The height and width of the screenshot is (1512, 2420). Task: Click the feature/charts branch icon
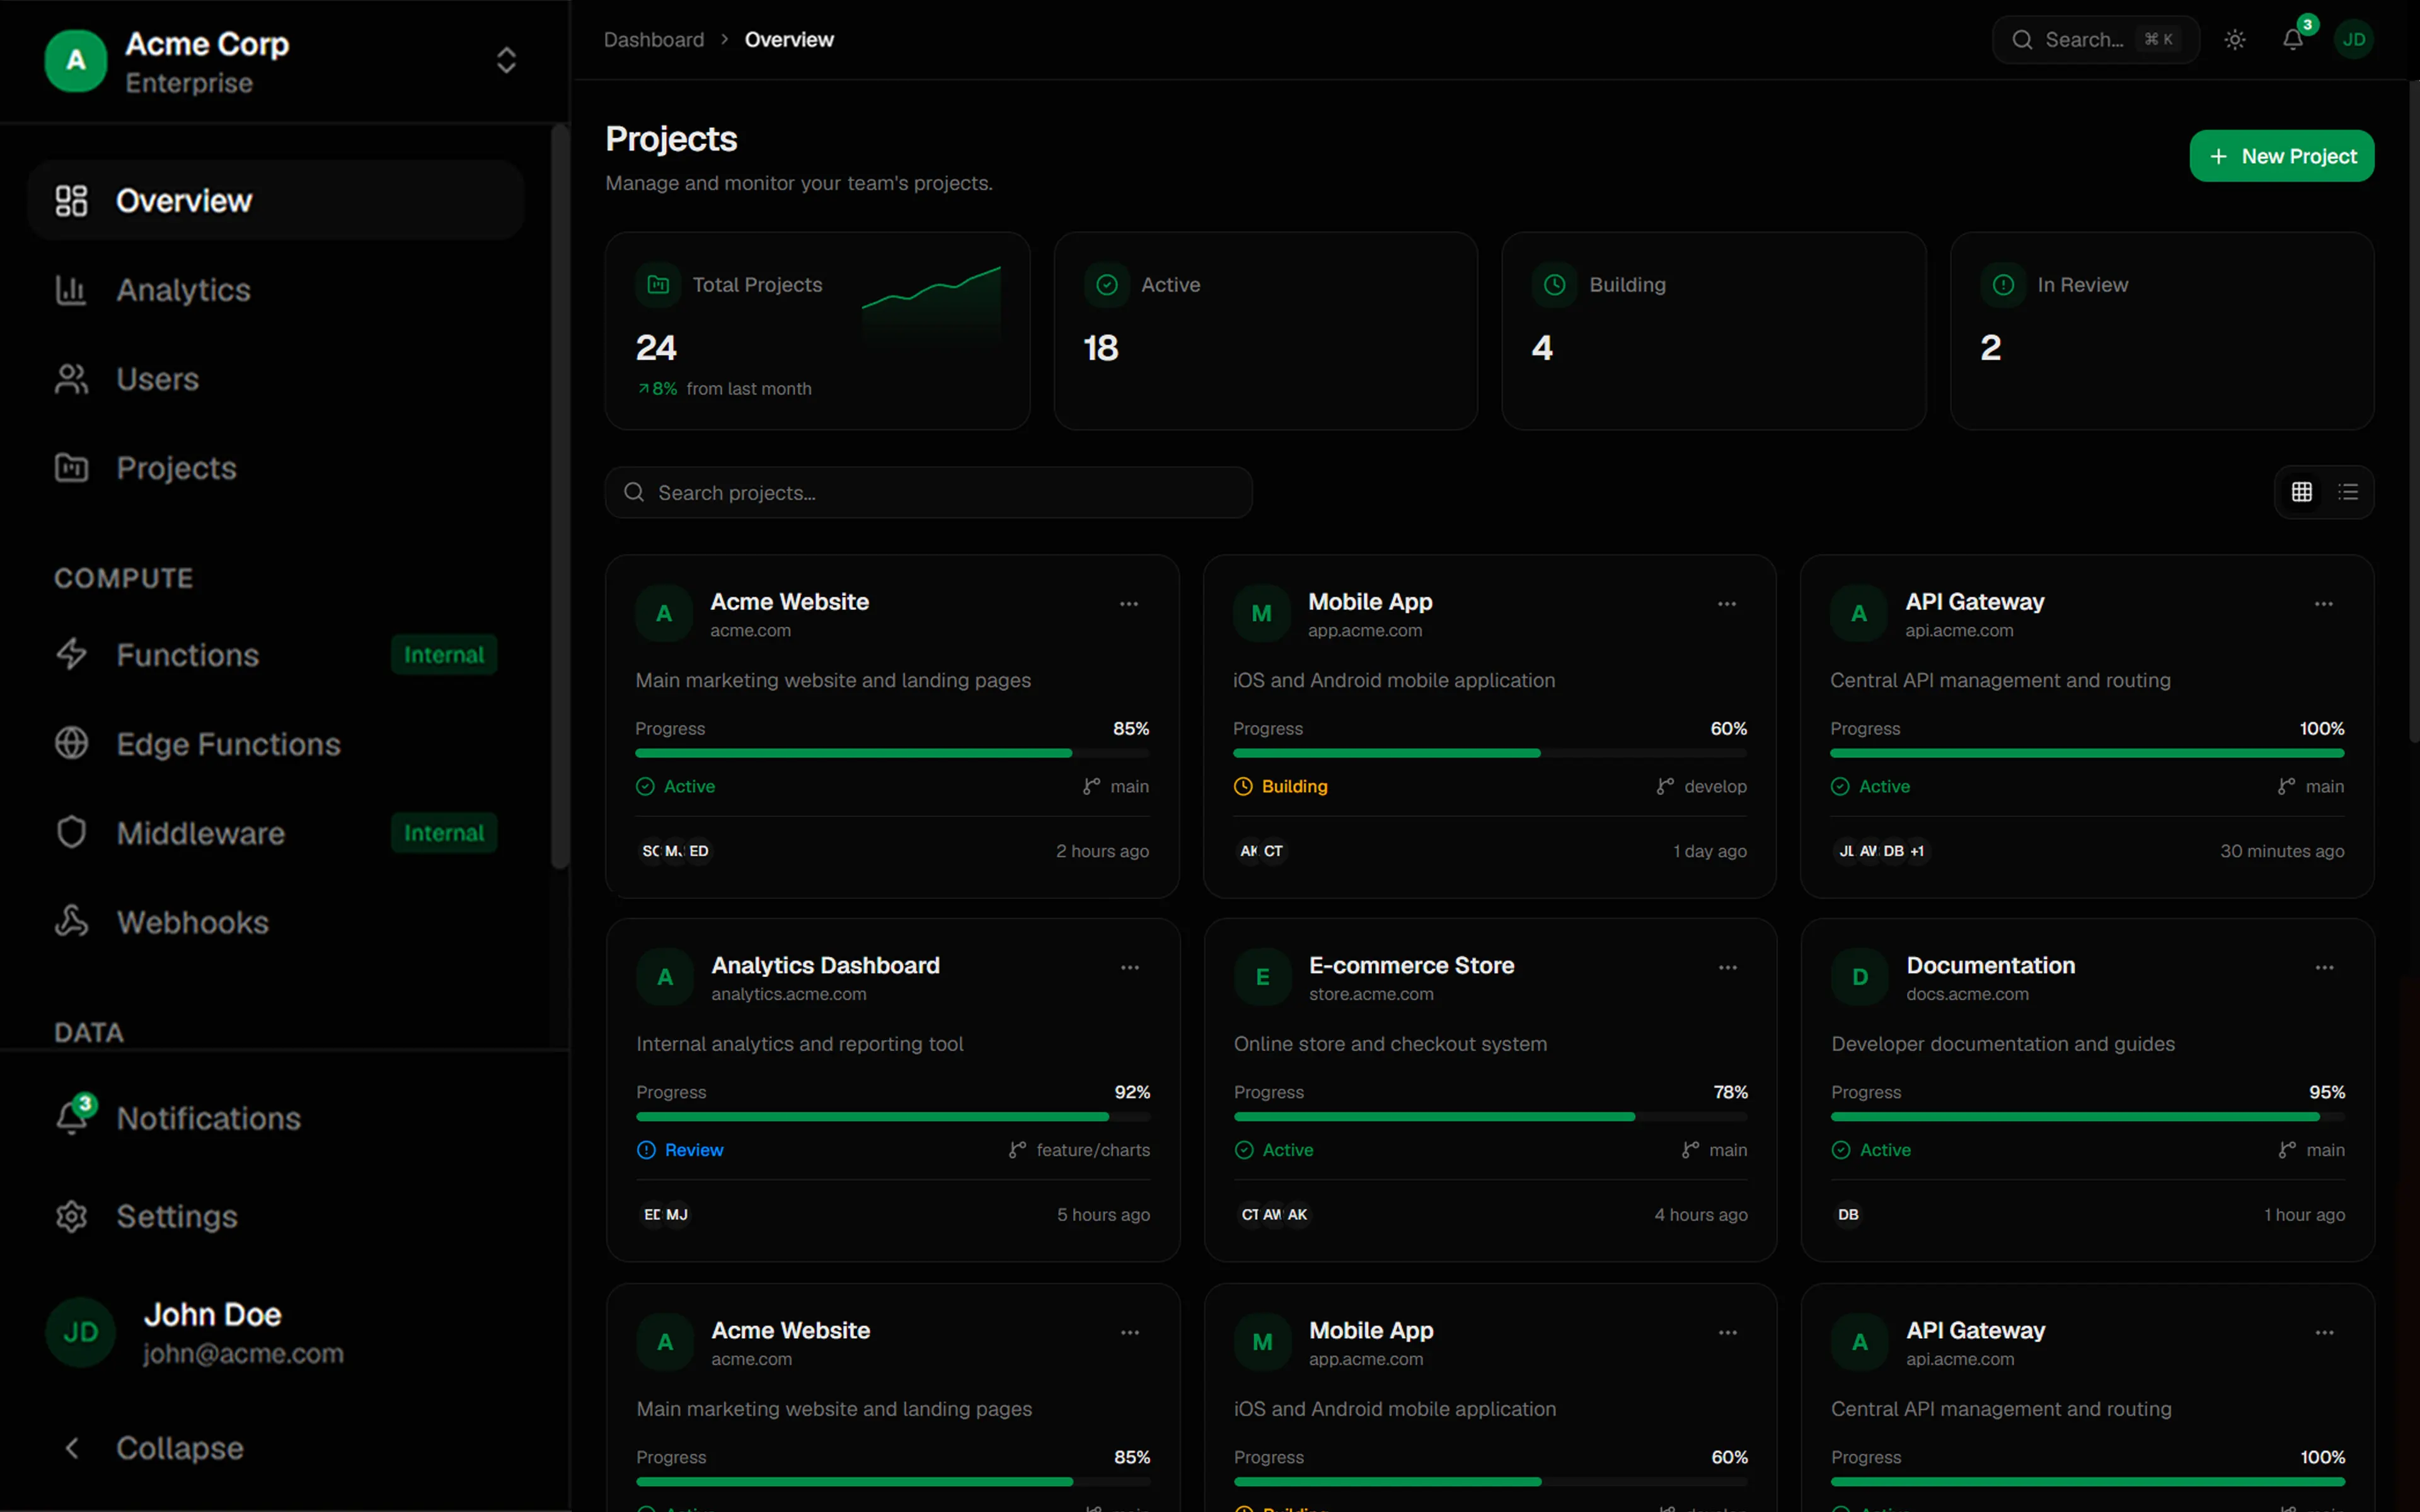point(1017,1150)
